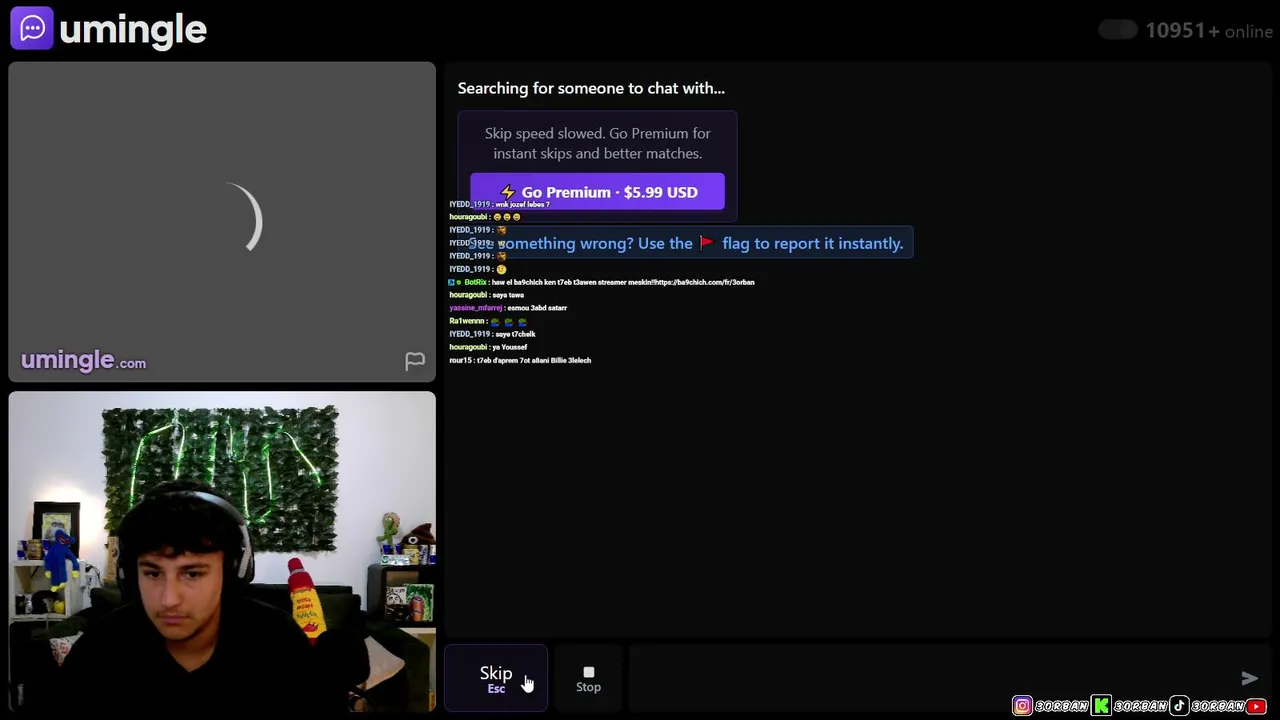This screenshot has height=720, width=1280.
Task: Click the loading stranger video panel
Action: click(x=222, y=222)
